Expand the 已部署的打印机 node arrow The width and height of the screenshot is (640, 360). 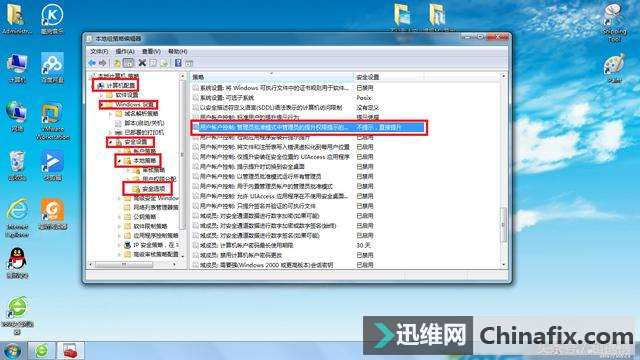click(110, 132)
